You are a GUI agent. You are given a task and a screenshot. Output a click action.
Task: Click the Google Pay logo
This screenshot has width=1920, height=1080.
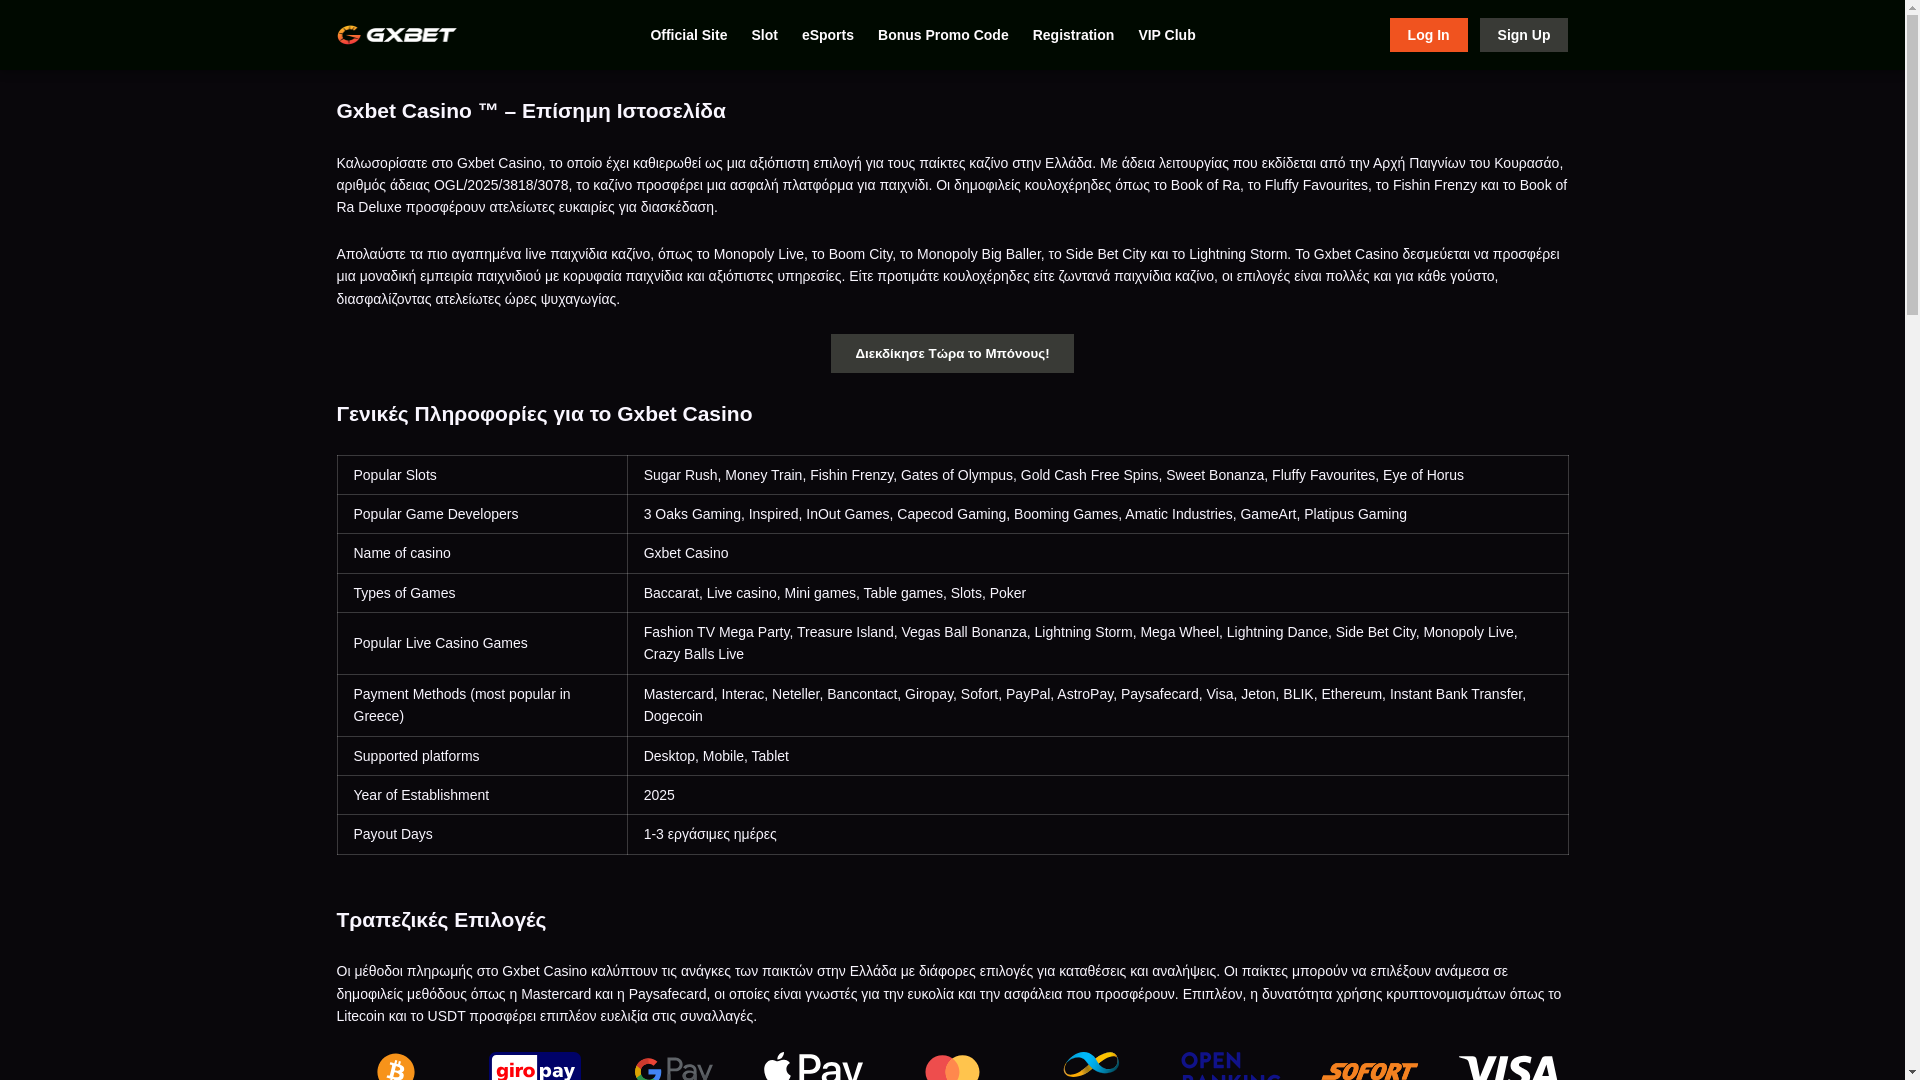[674, 1069]
